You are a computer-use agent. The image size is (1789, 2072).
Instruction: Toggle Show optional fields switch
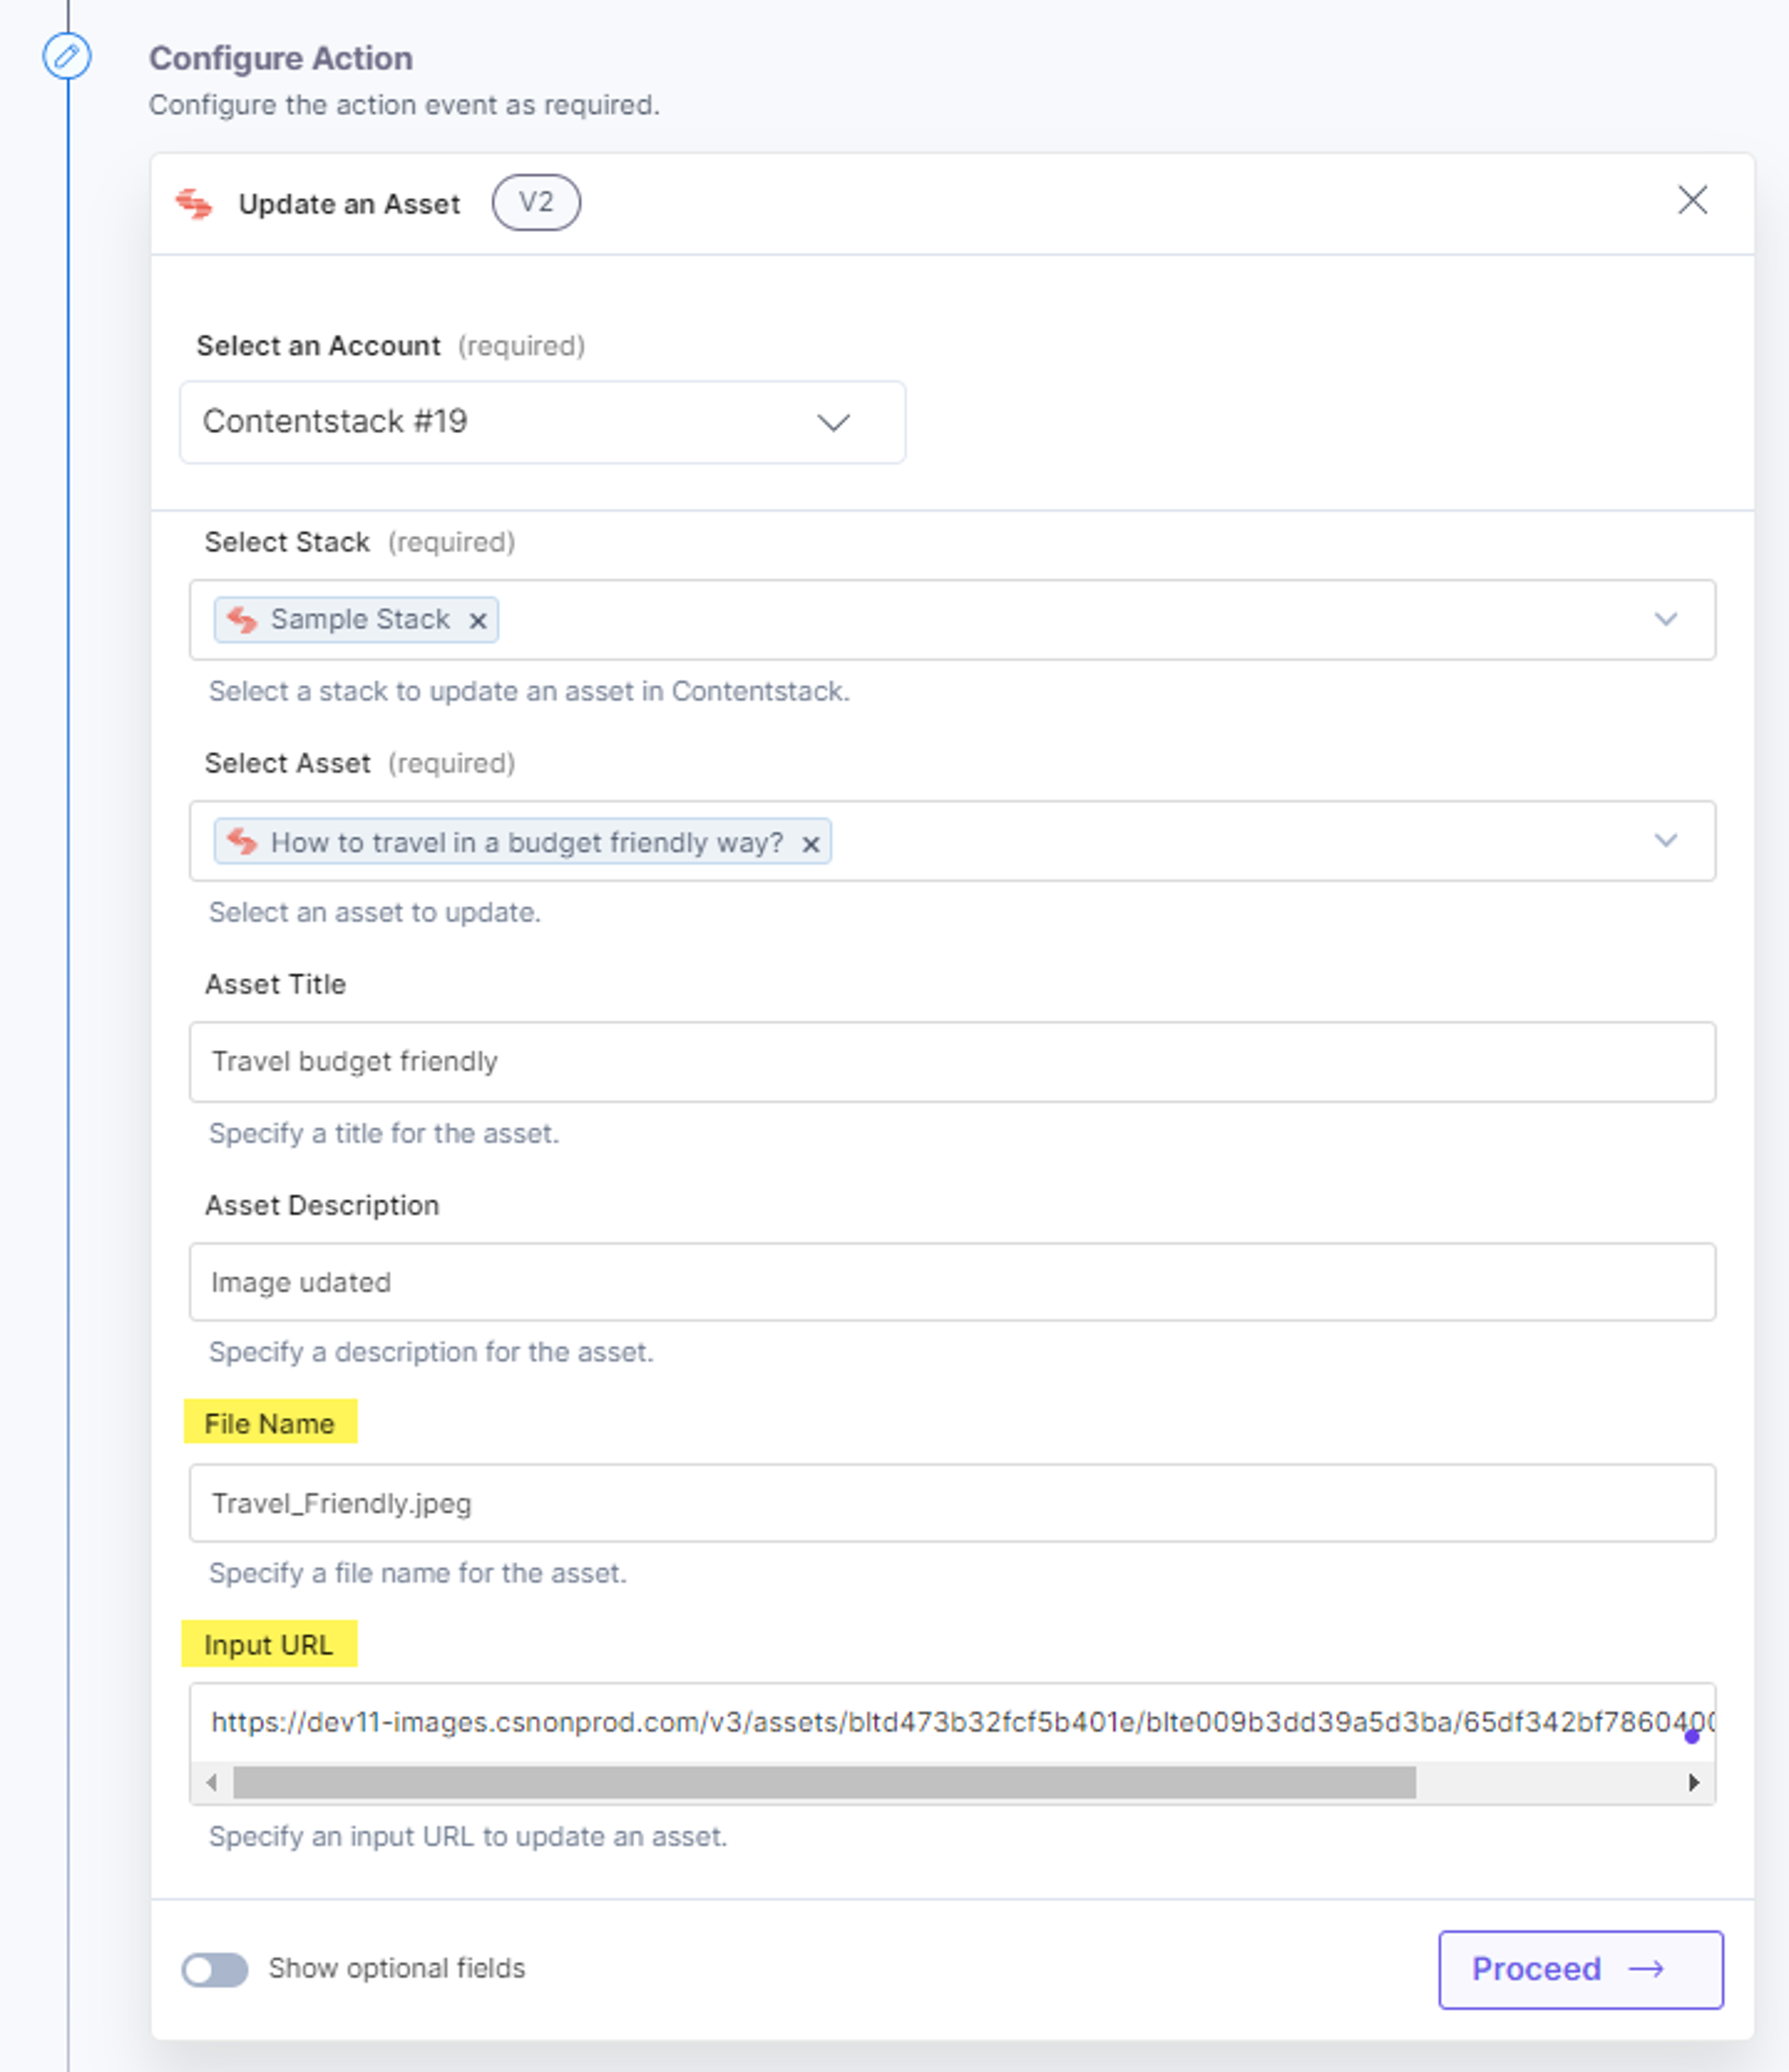[214, 1969]
